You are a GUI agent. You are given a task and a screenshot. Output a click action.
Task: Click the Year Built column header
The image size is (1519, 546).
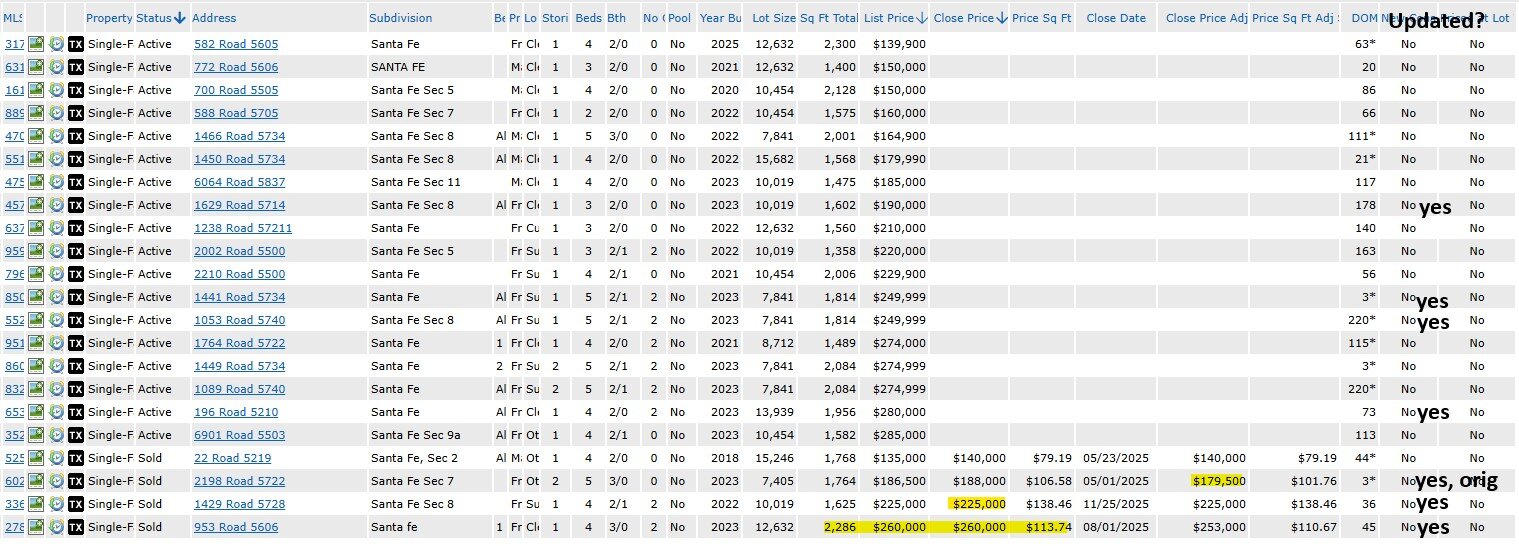click(719, 18)
